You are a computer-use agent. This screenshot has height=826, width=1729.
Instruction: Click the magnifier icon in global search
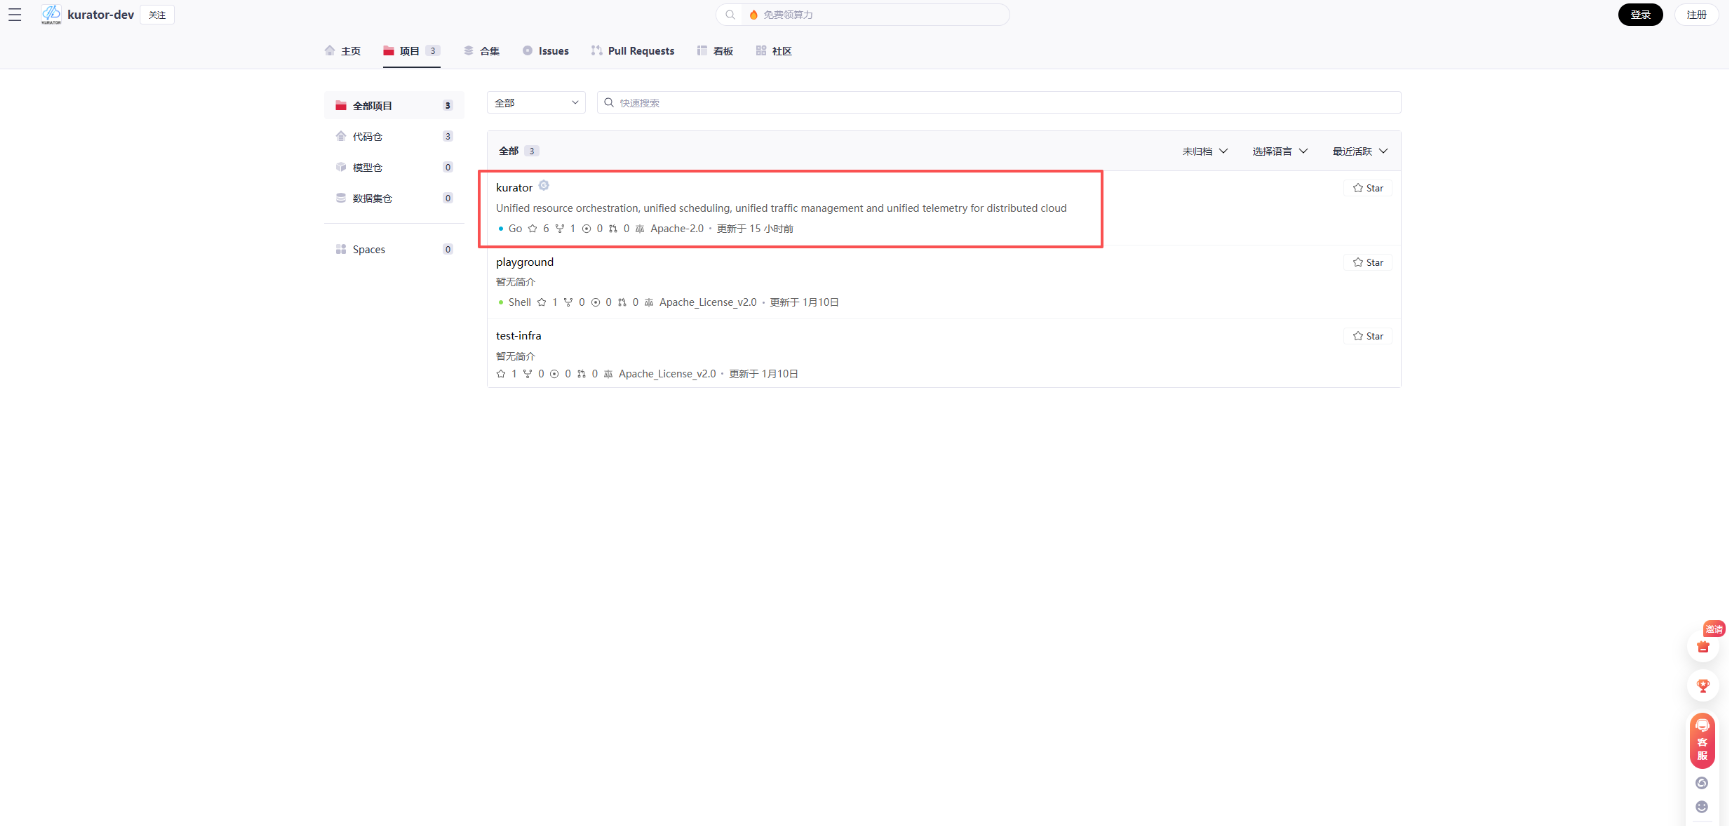tap(730, 15)
